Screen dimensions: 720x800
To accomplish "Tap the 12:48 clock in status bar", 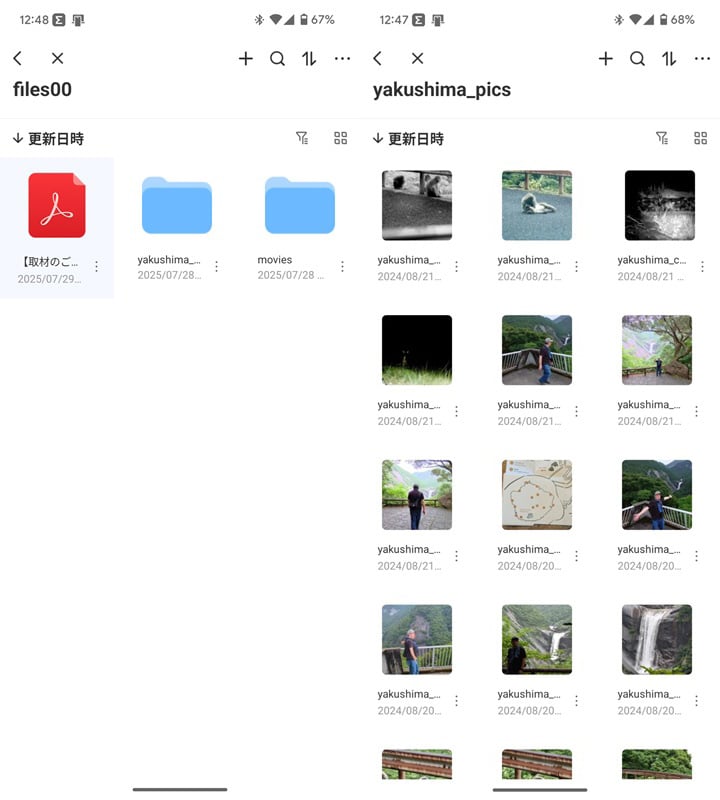I will tap(34, 20).
